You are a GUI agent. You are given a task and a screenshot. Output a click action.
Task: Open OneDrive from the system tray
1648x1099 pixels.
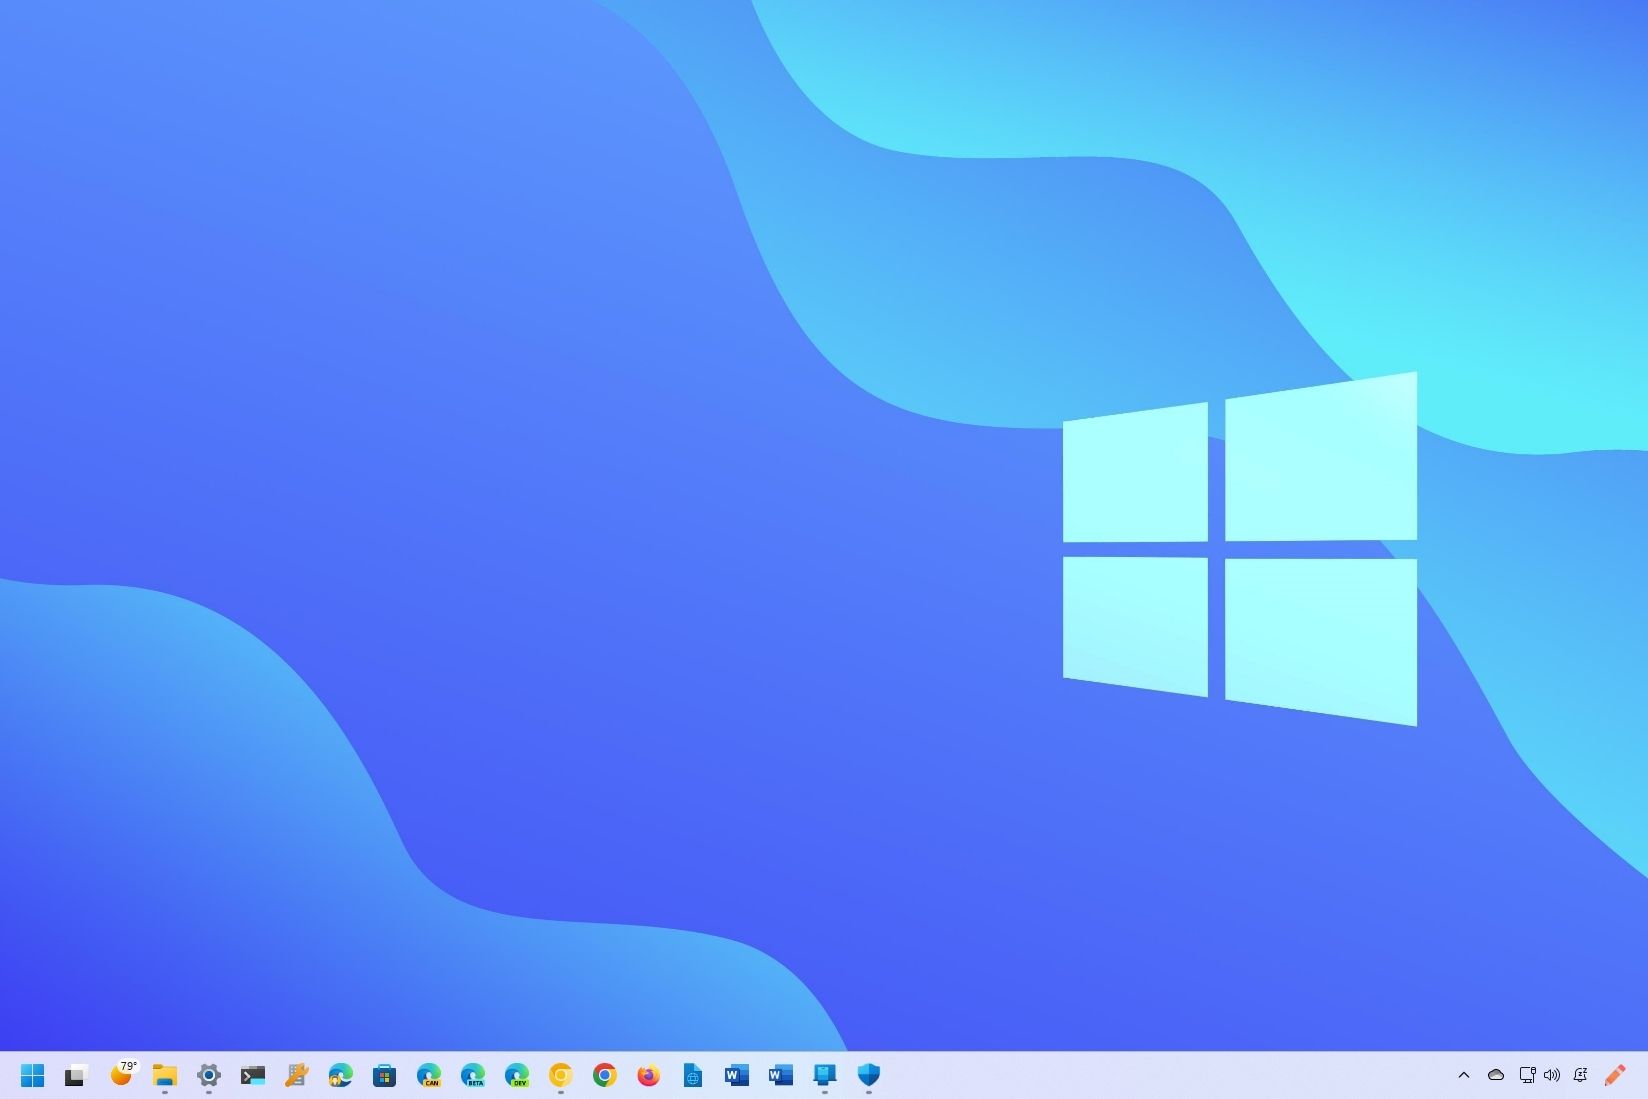click(1495, 1075)
